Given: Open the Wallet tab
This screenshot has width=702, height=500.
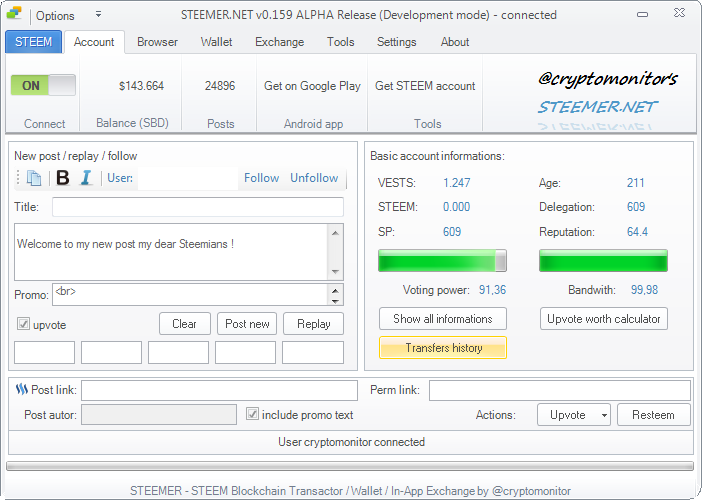Looking at the screenshot, I should 216,42.
